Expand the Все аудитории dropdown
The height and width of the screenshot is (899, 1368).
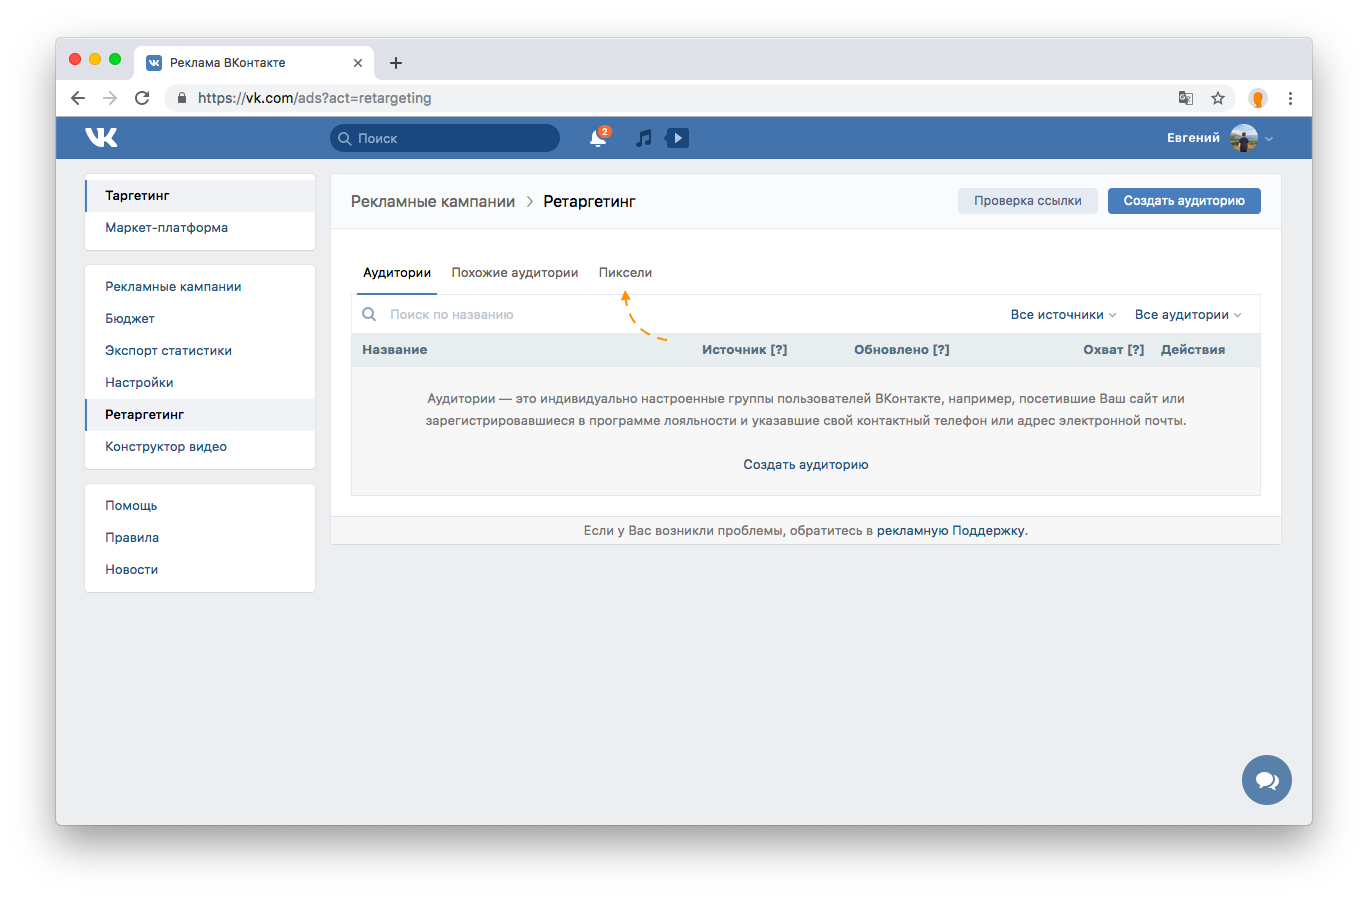1188,314
